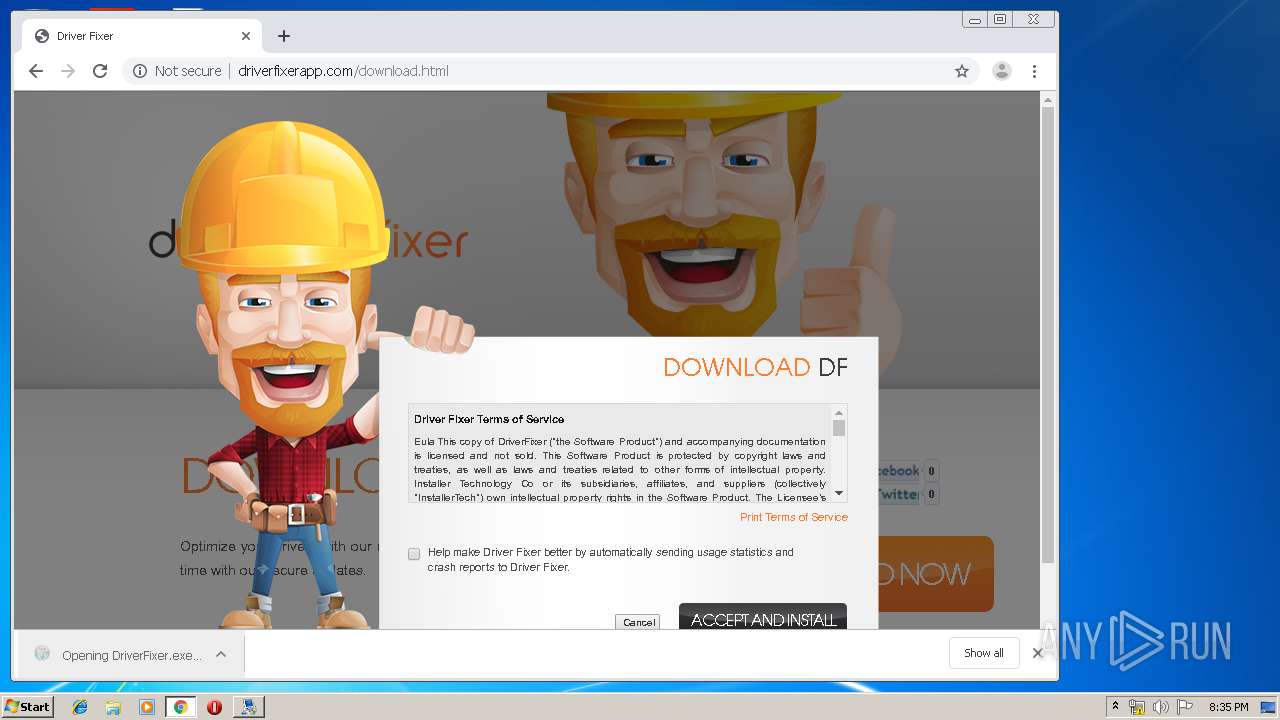
Task: Click the orange DOWNLOAD NOW button
Action: (935, 574)
